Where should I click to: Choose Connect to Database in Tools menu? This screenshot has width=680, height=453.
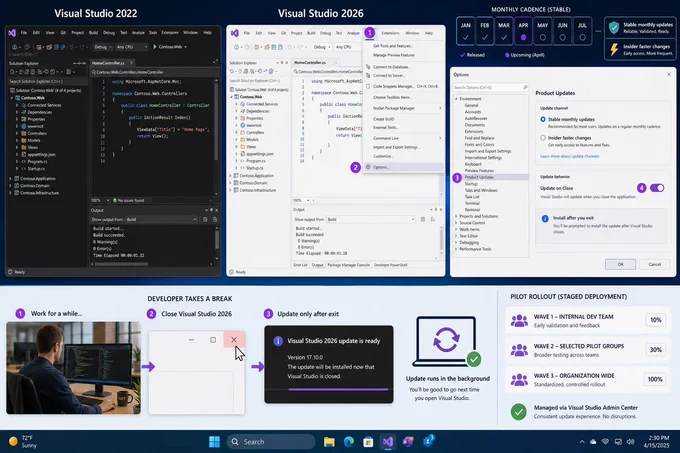(x=403, y=67)
